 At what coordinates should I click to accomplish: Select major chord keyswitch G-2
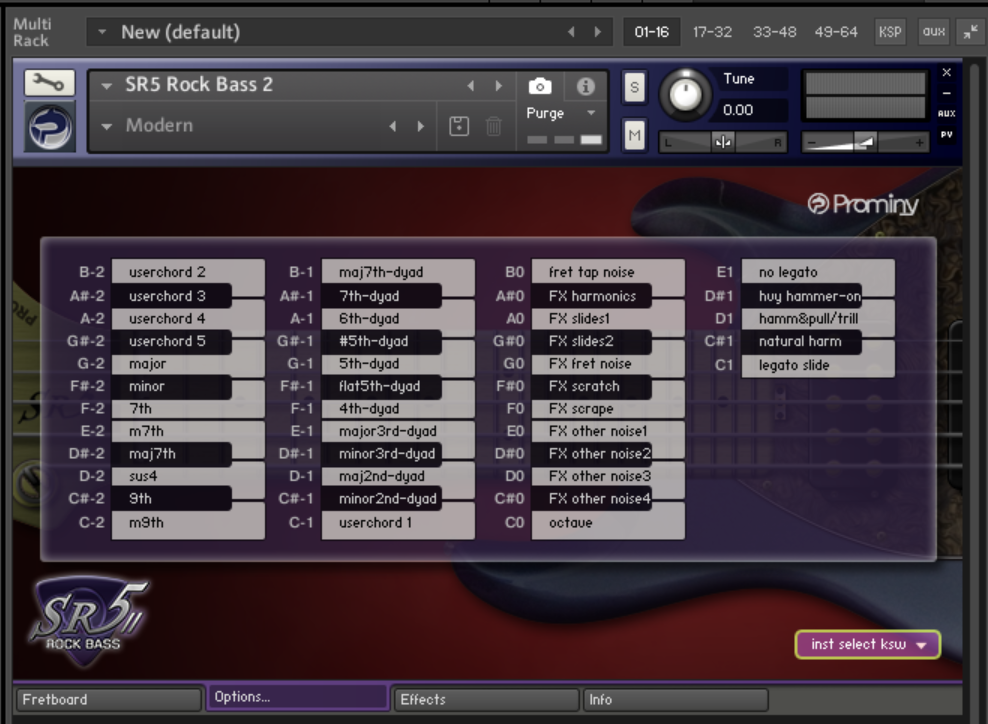[188, 364]
